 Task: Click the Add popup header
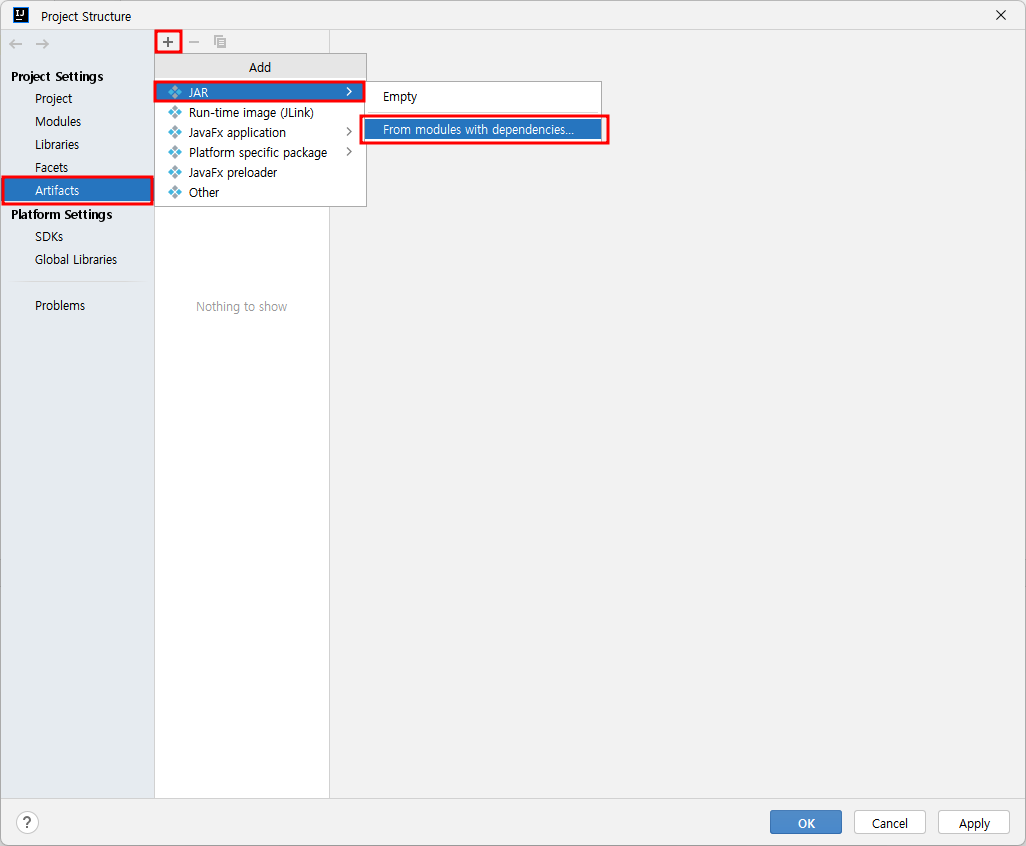point(260,67)
